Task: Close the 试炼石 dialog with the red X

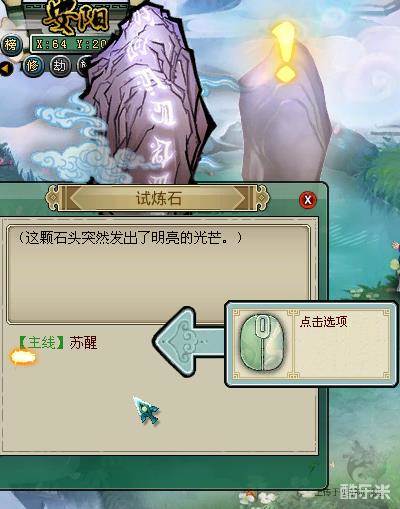Action: [x=307, y=200]
